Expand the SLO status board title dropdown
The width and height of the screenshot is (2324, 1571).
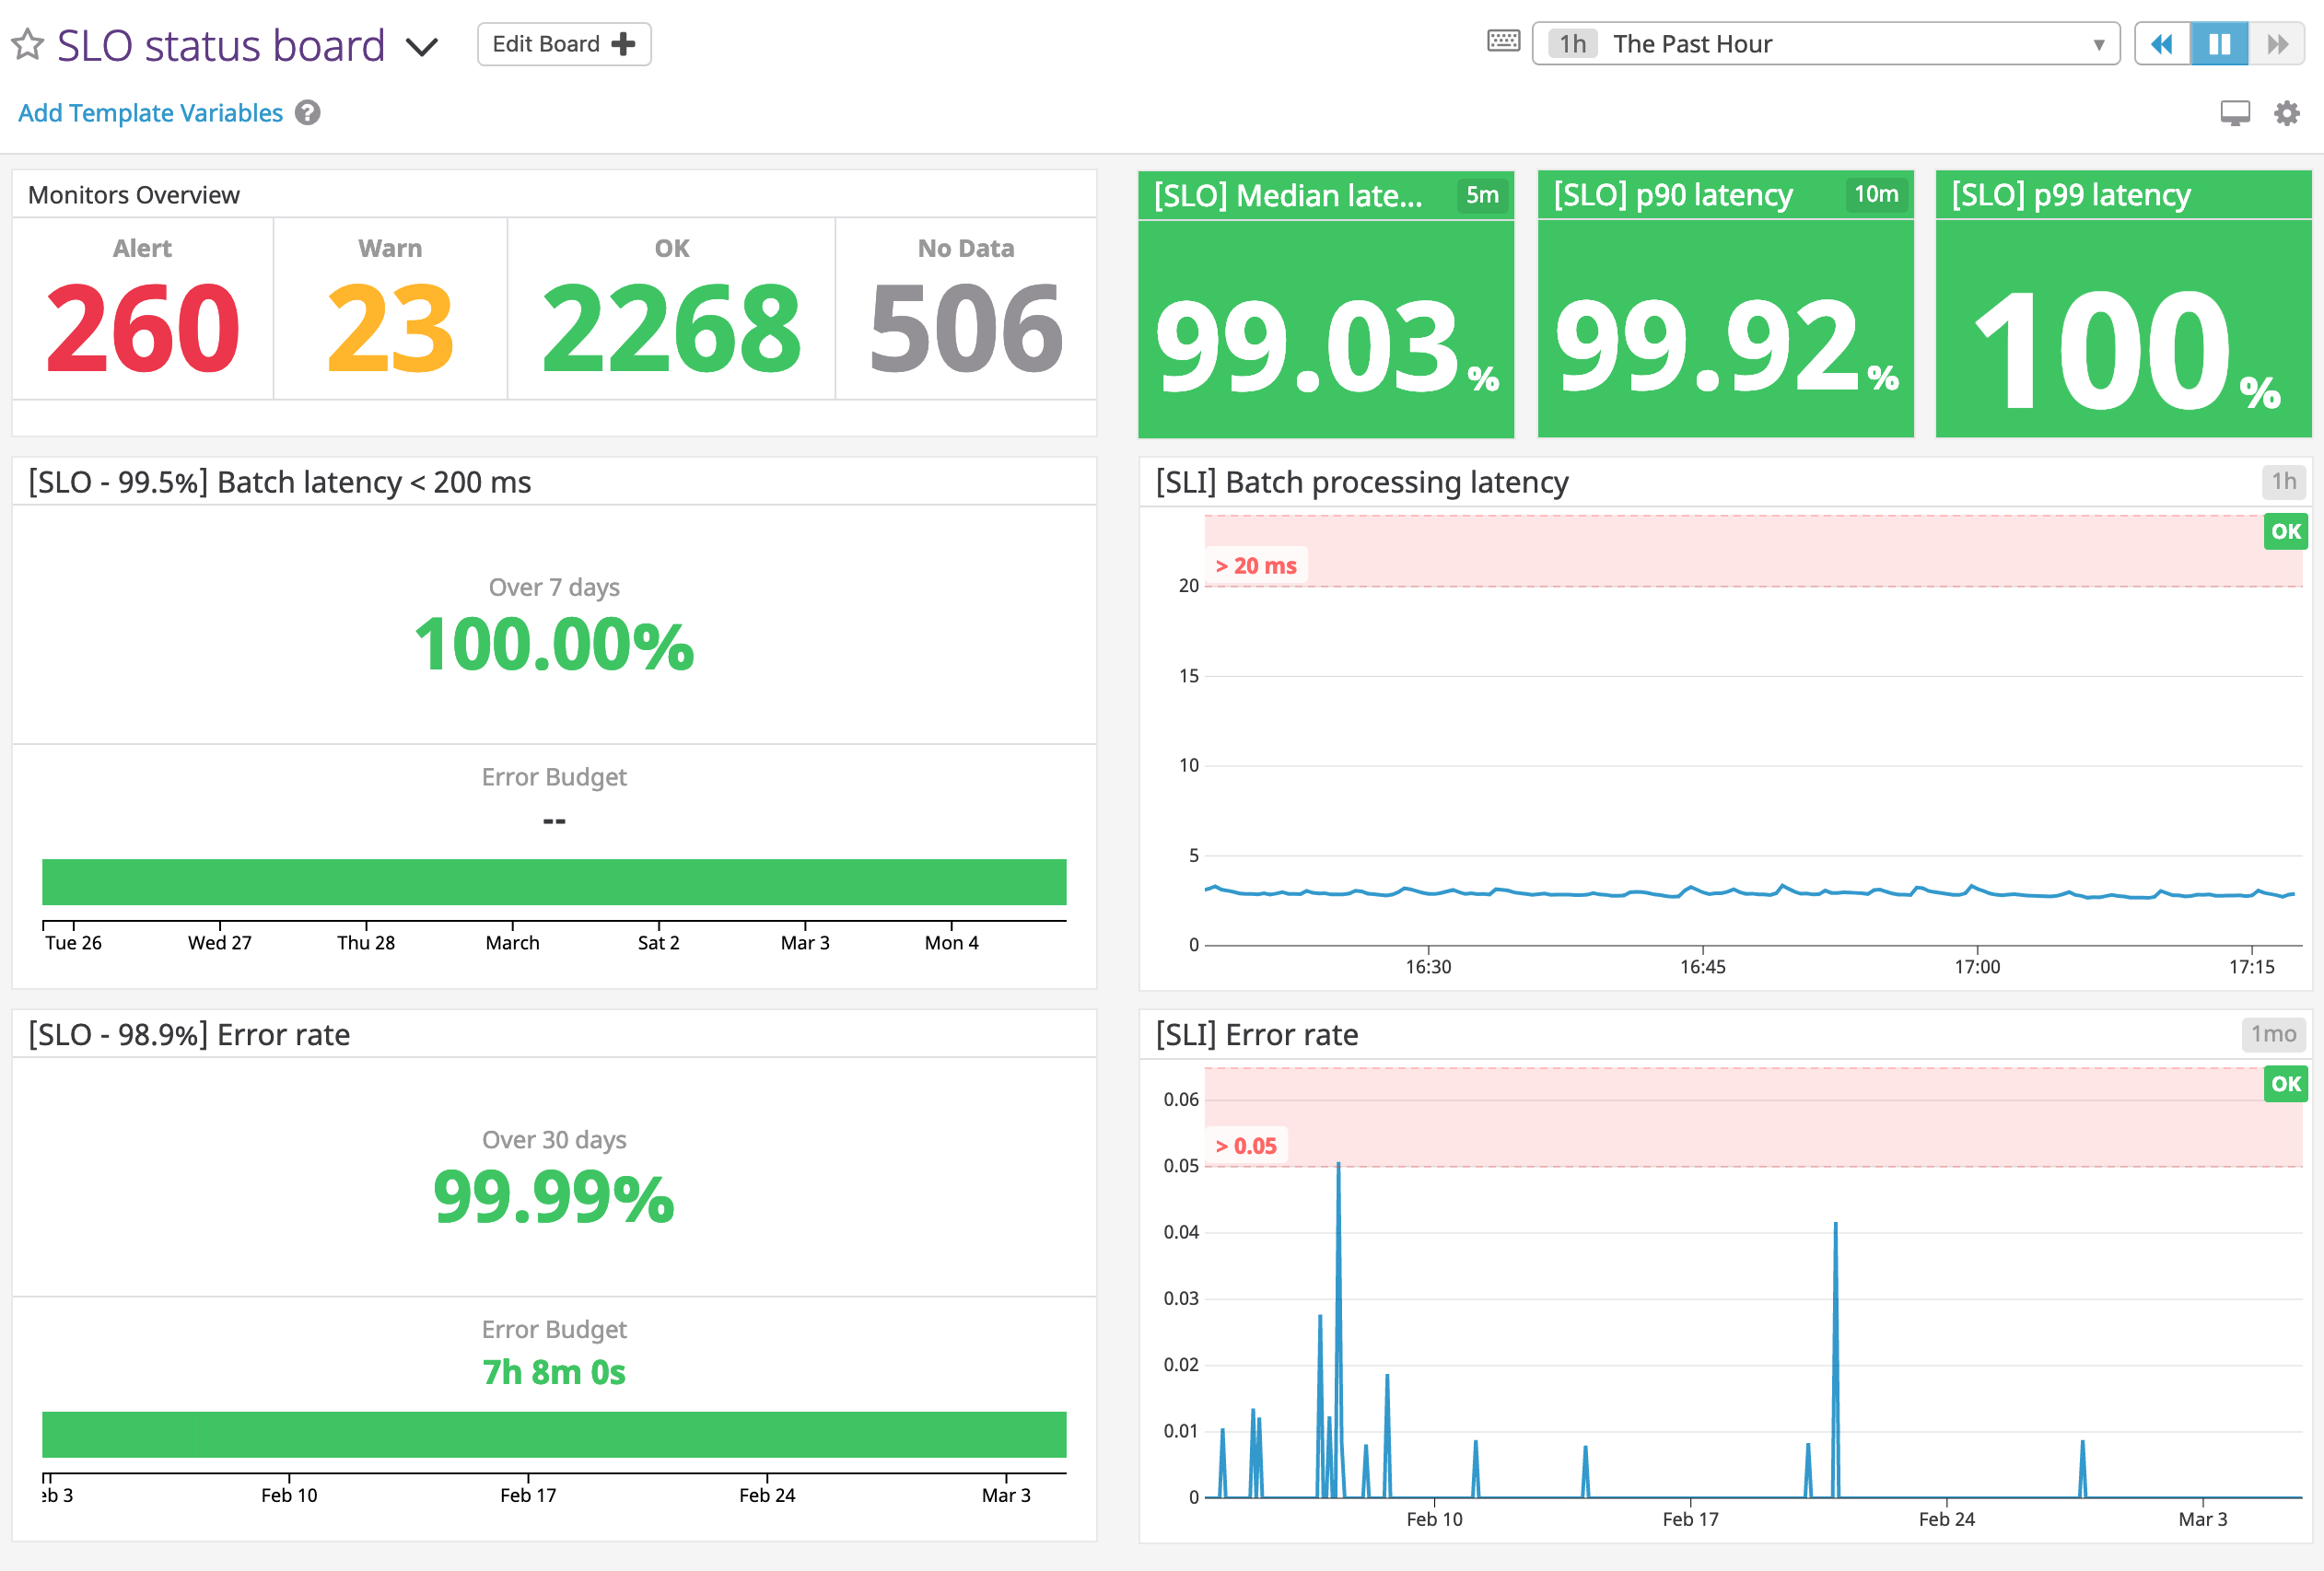point(424,46)
